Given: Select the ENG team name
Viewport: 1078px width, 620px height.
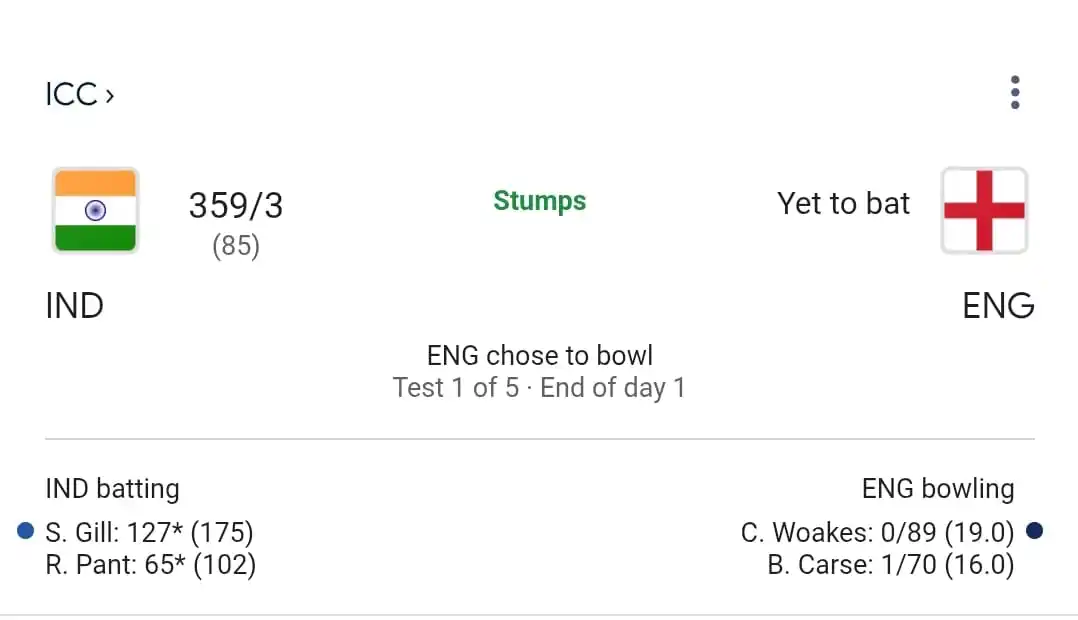Looking at the screenshot, I should coord(998,305).
